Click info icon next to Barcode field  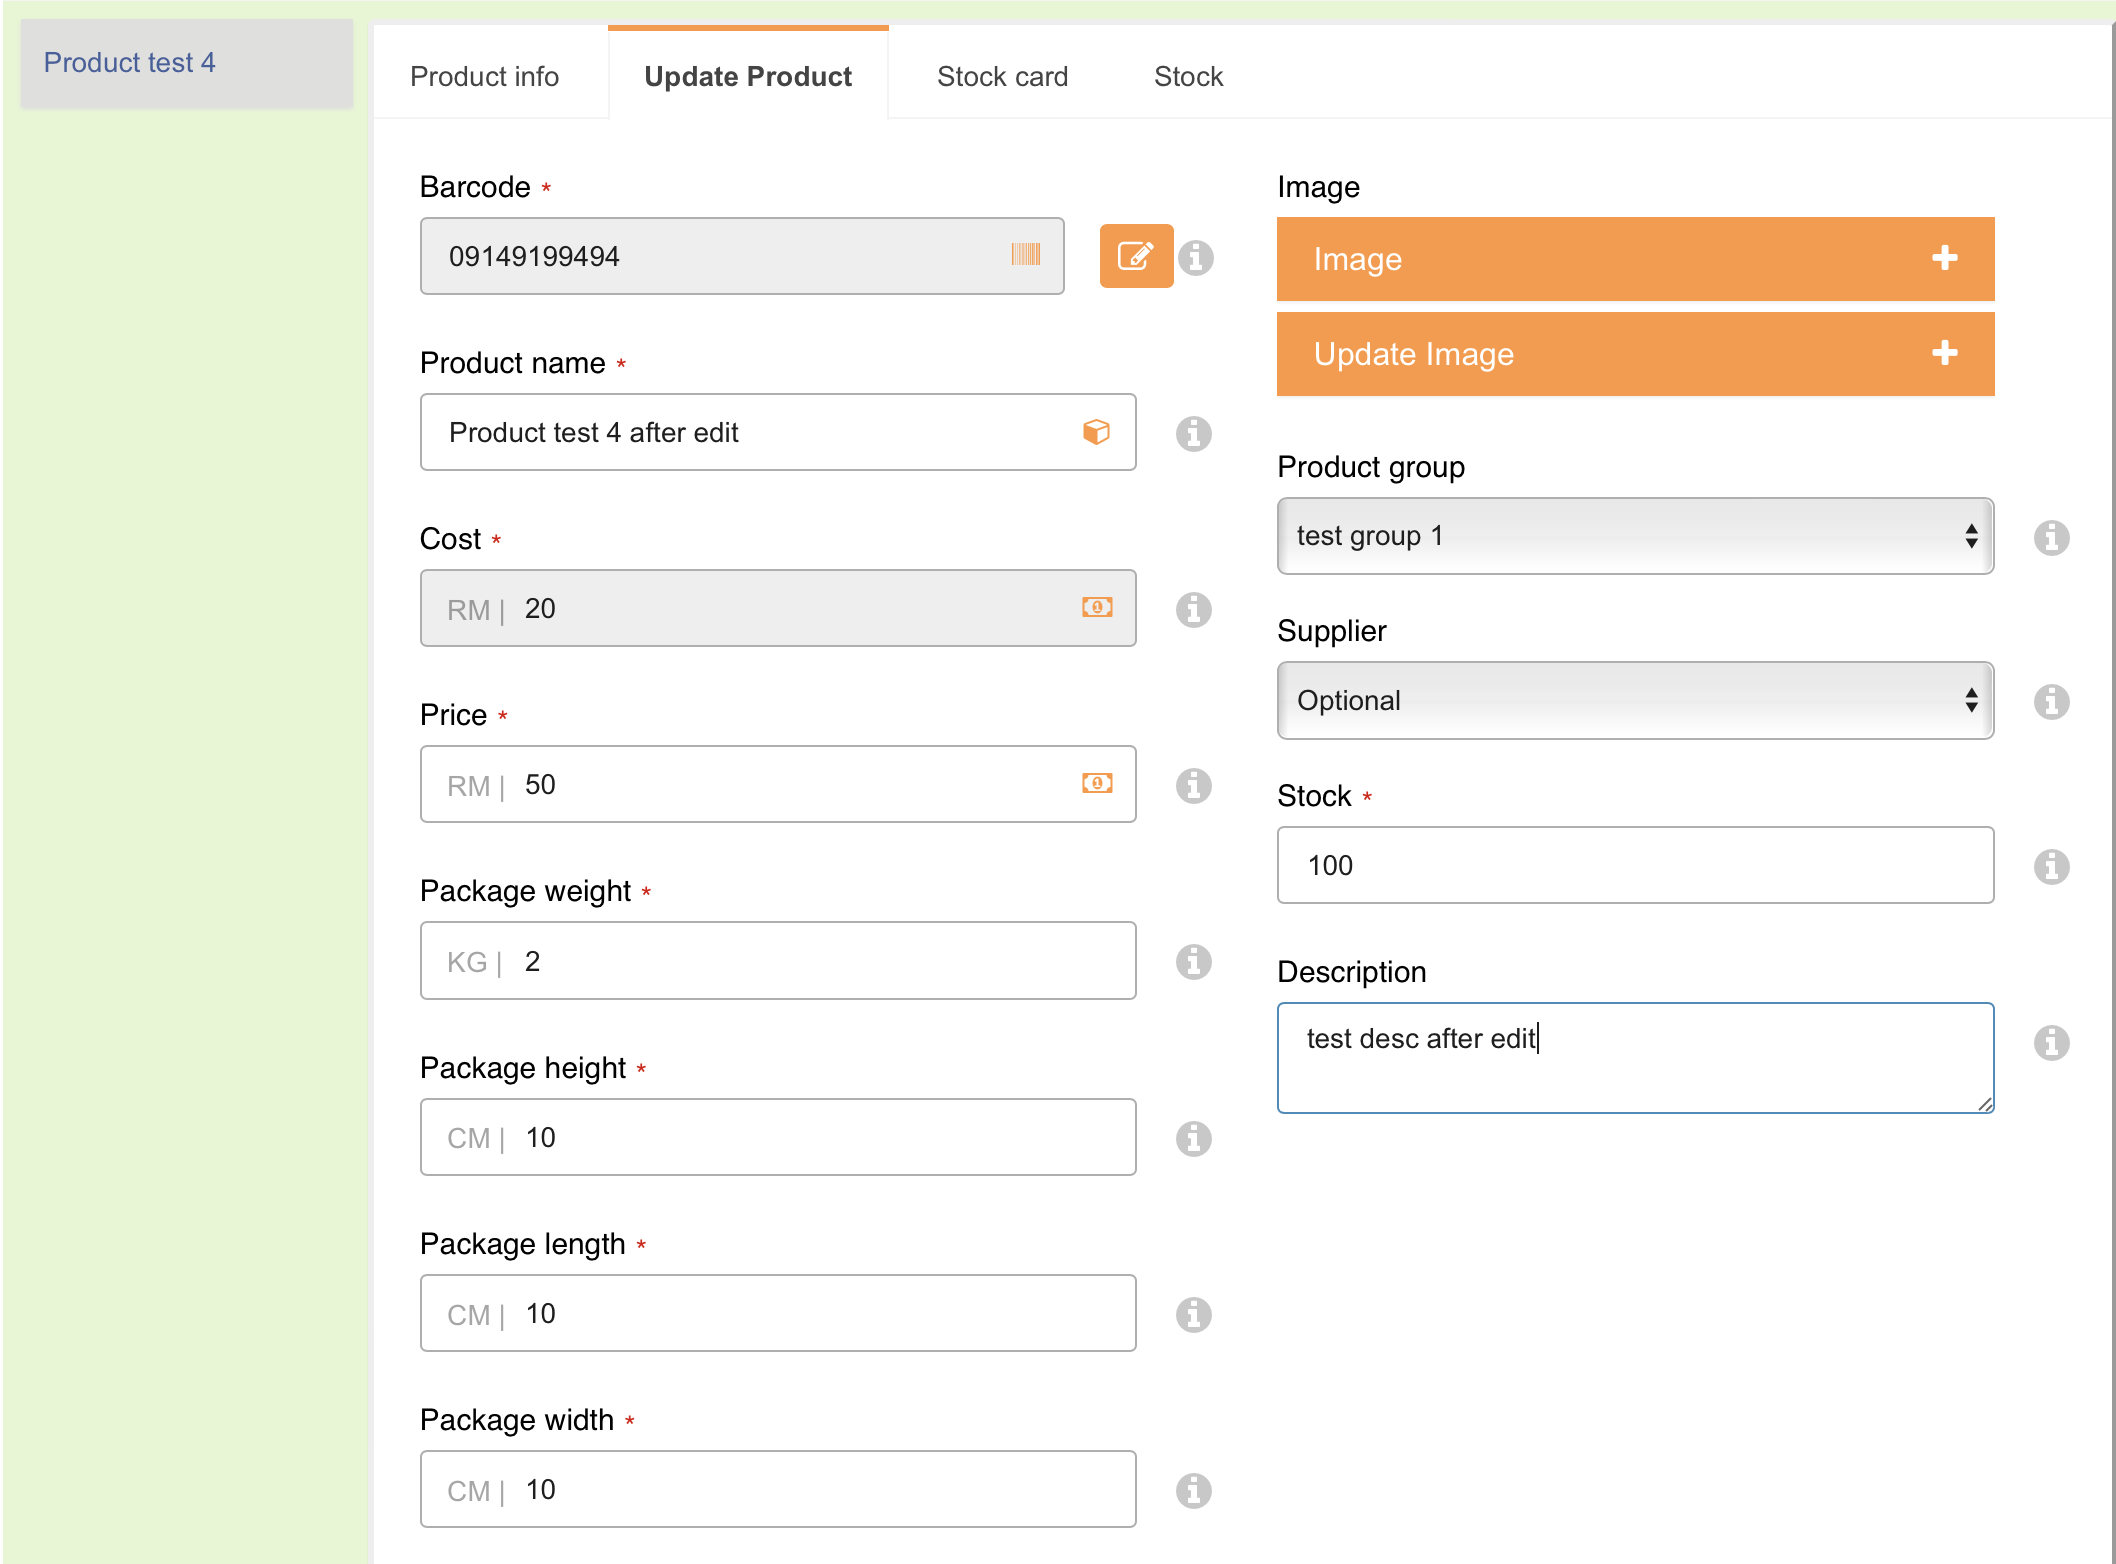click(x=1195, y=258)
